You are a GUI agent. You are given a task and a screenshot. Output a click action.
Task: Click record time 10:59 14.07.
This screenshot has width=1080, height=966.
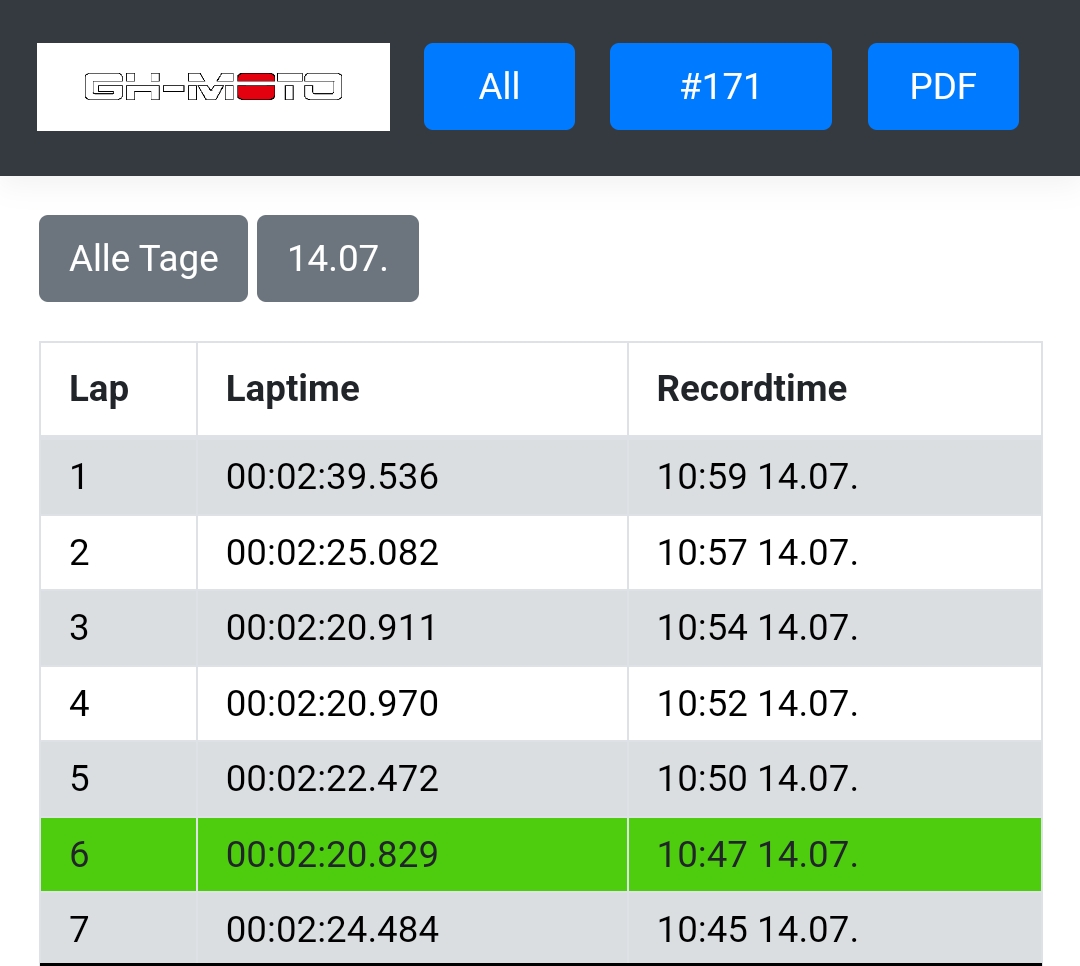tap(757, 477)
